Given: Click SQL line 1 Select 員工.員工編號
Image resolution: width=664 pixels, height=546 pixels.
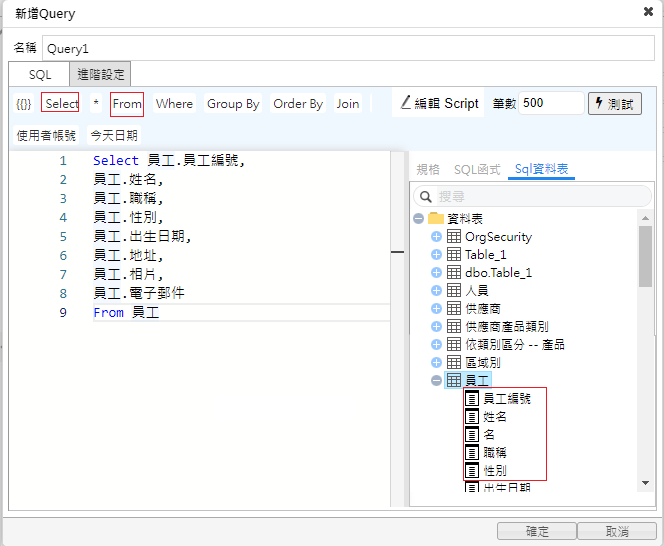Looking at the screenshot, I should [169, 161].
